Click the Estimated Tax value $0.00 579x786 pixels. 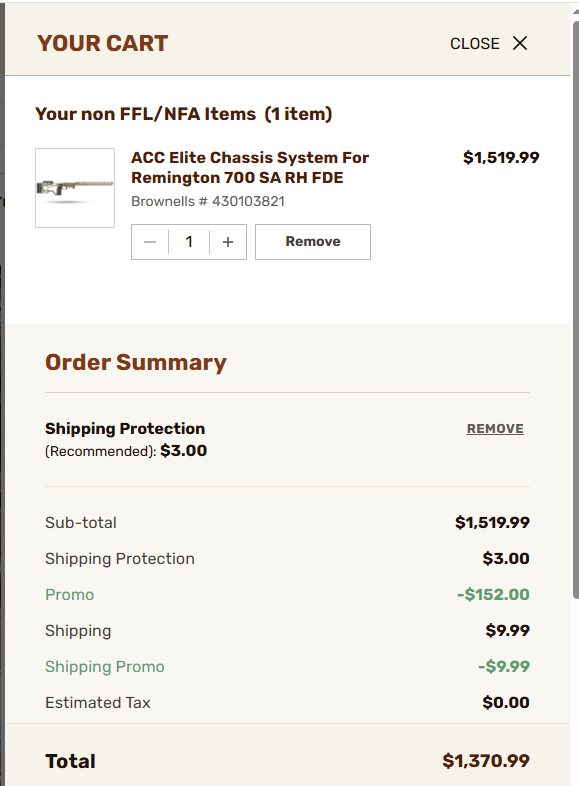(x=506, y=703)
